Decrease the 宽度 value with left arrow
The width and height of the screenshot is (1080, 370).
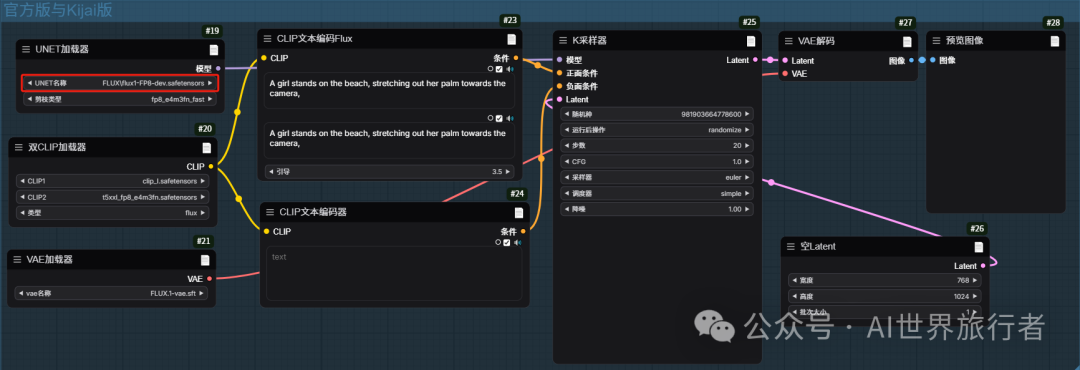point(793,280)
